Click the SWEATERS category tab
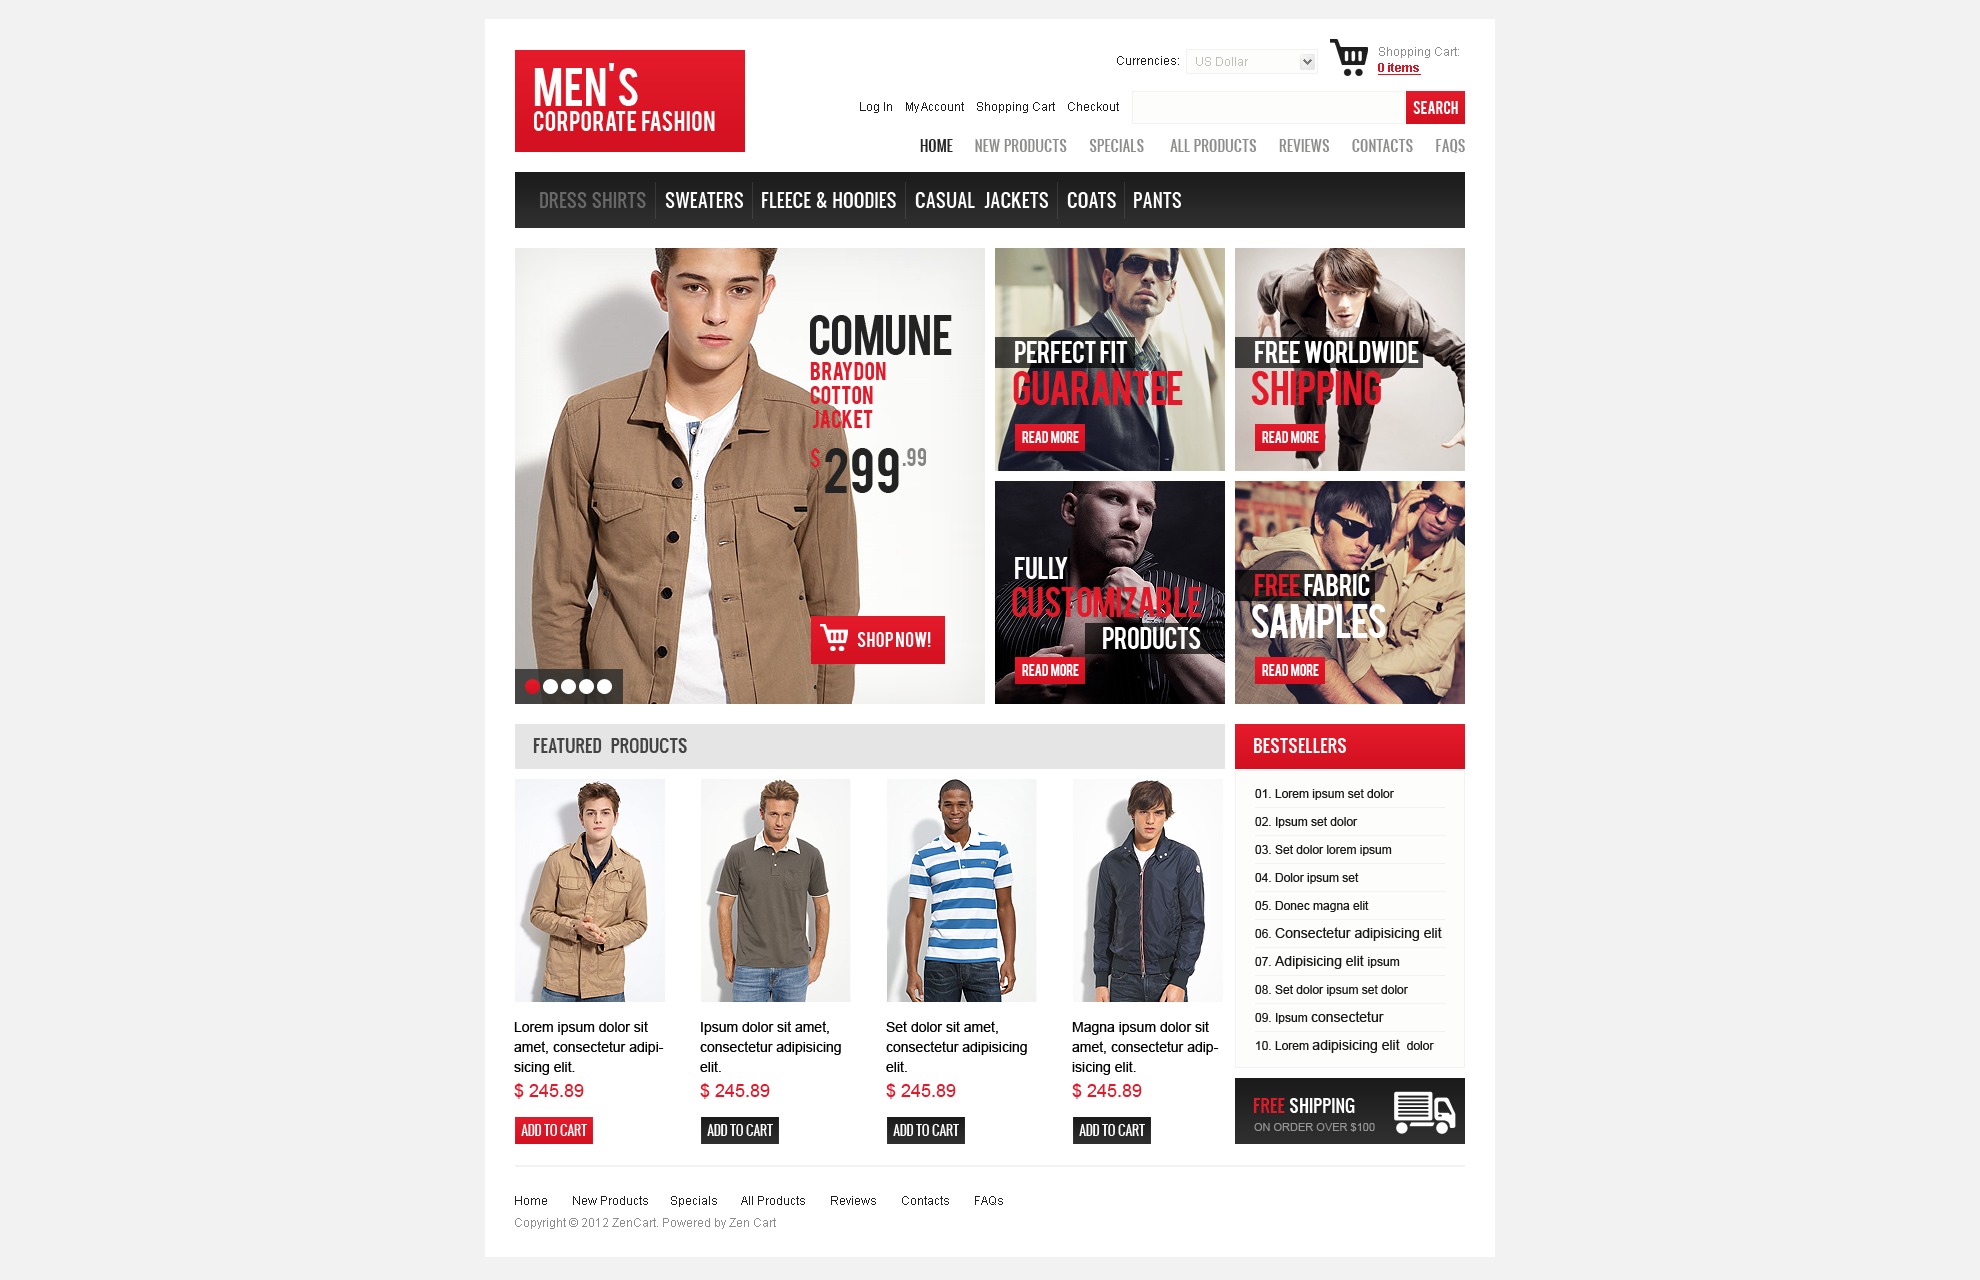This screenshot has height=1280, width=1980. pos(703,199)
